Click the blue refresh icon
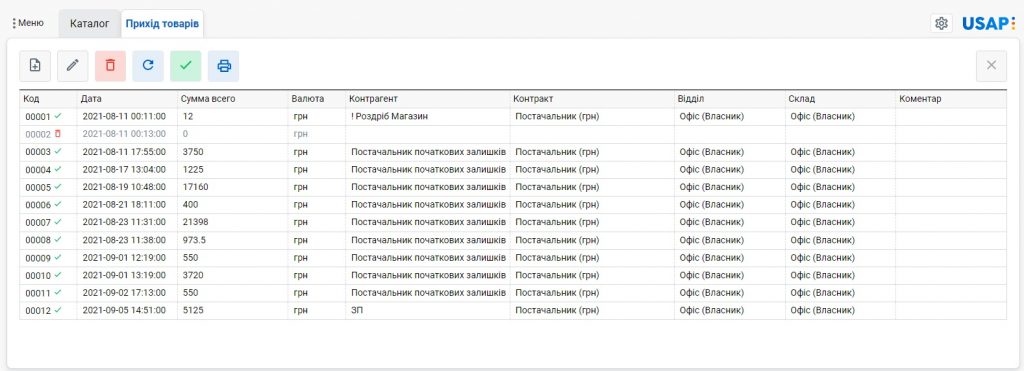Image resolution: width=1024 pixels, height=371 pixels. click(148, 65)
